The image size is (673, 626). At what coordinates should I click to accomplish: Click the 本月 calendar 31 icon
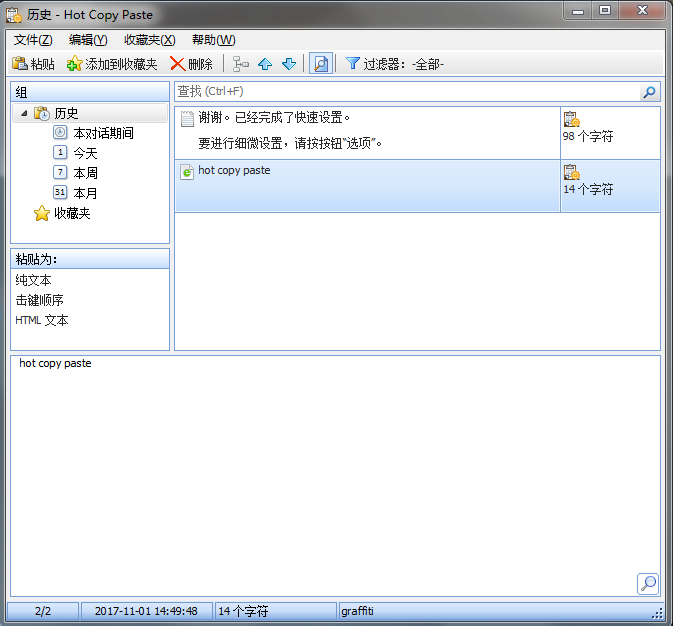click(60, 192)
